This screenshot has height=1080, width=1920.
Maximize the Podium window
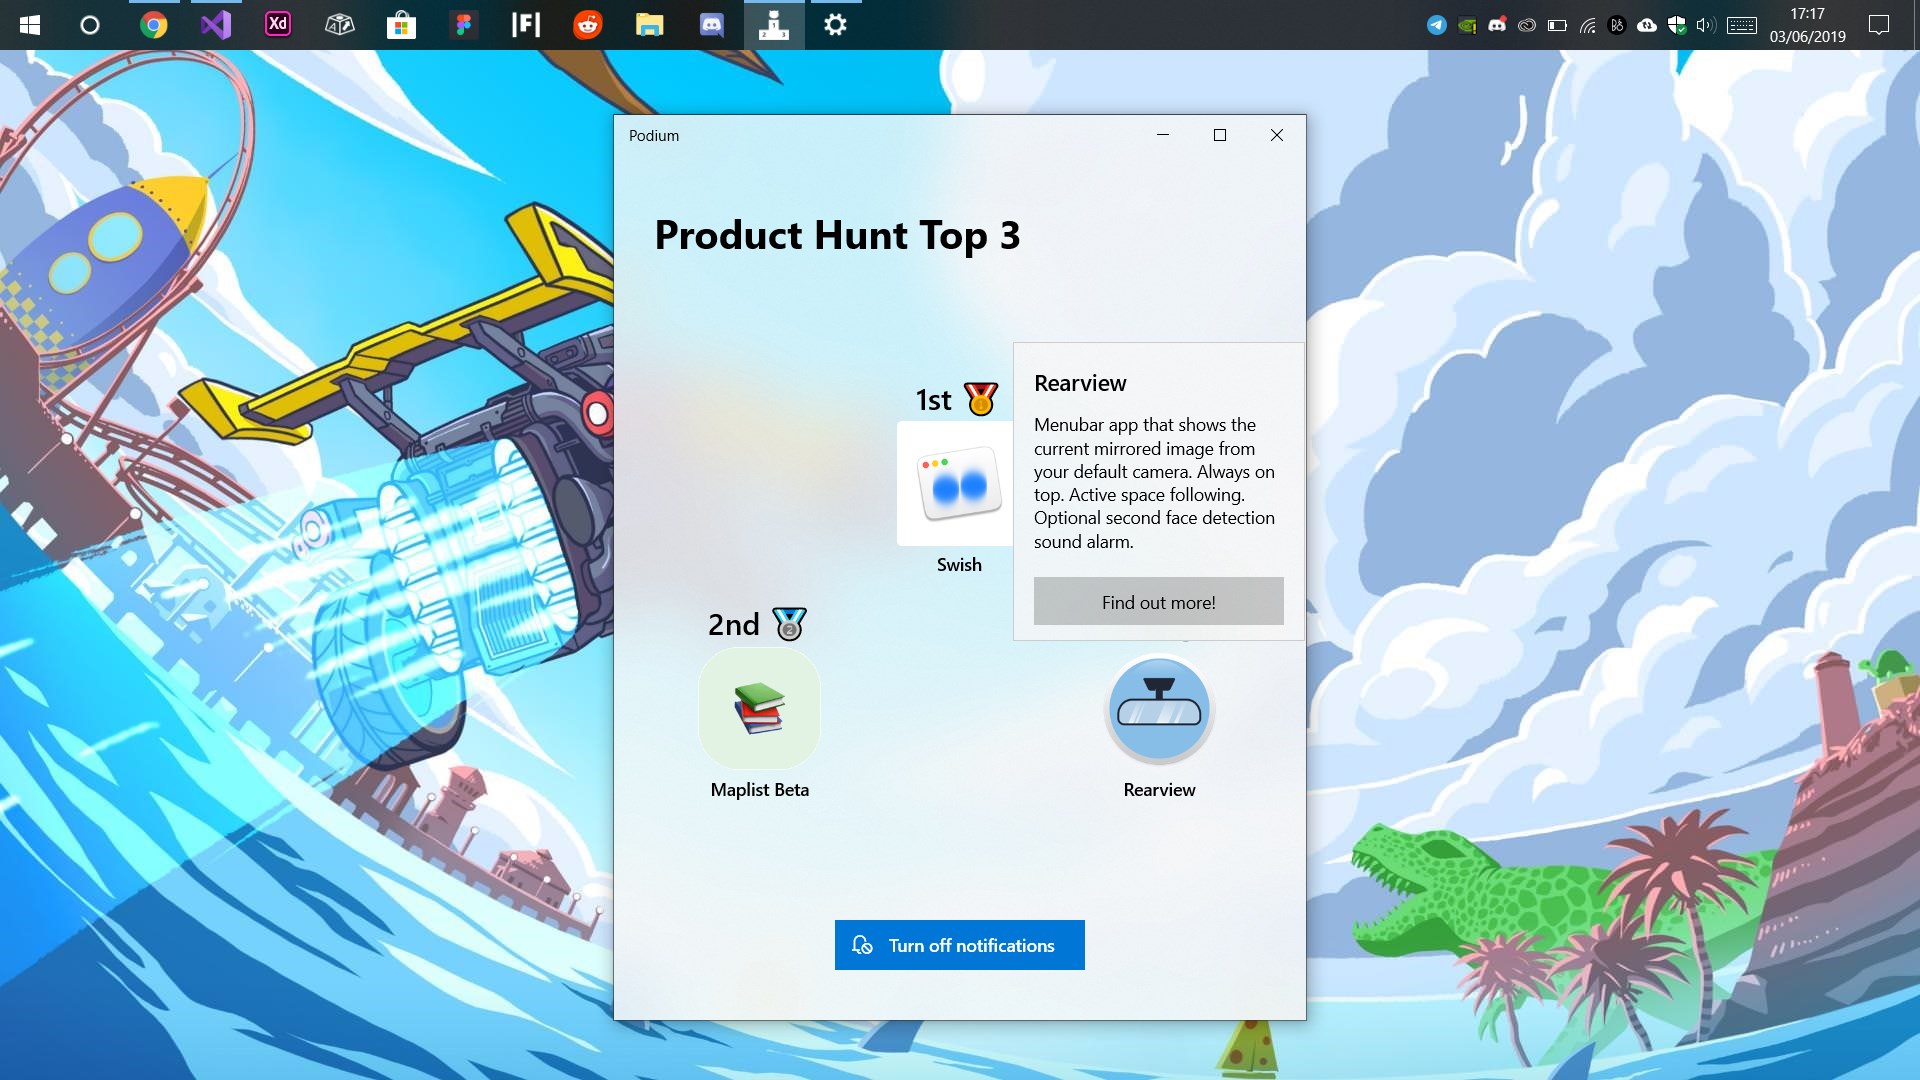point(1219,135)
